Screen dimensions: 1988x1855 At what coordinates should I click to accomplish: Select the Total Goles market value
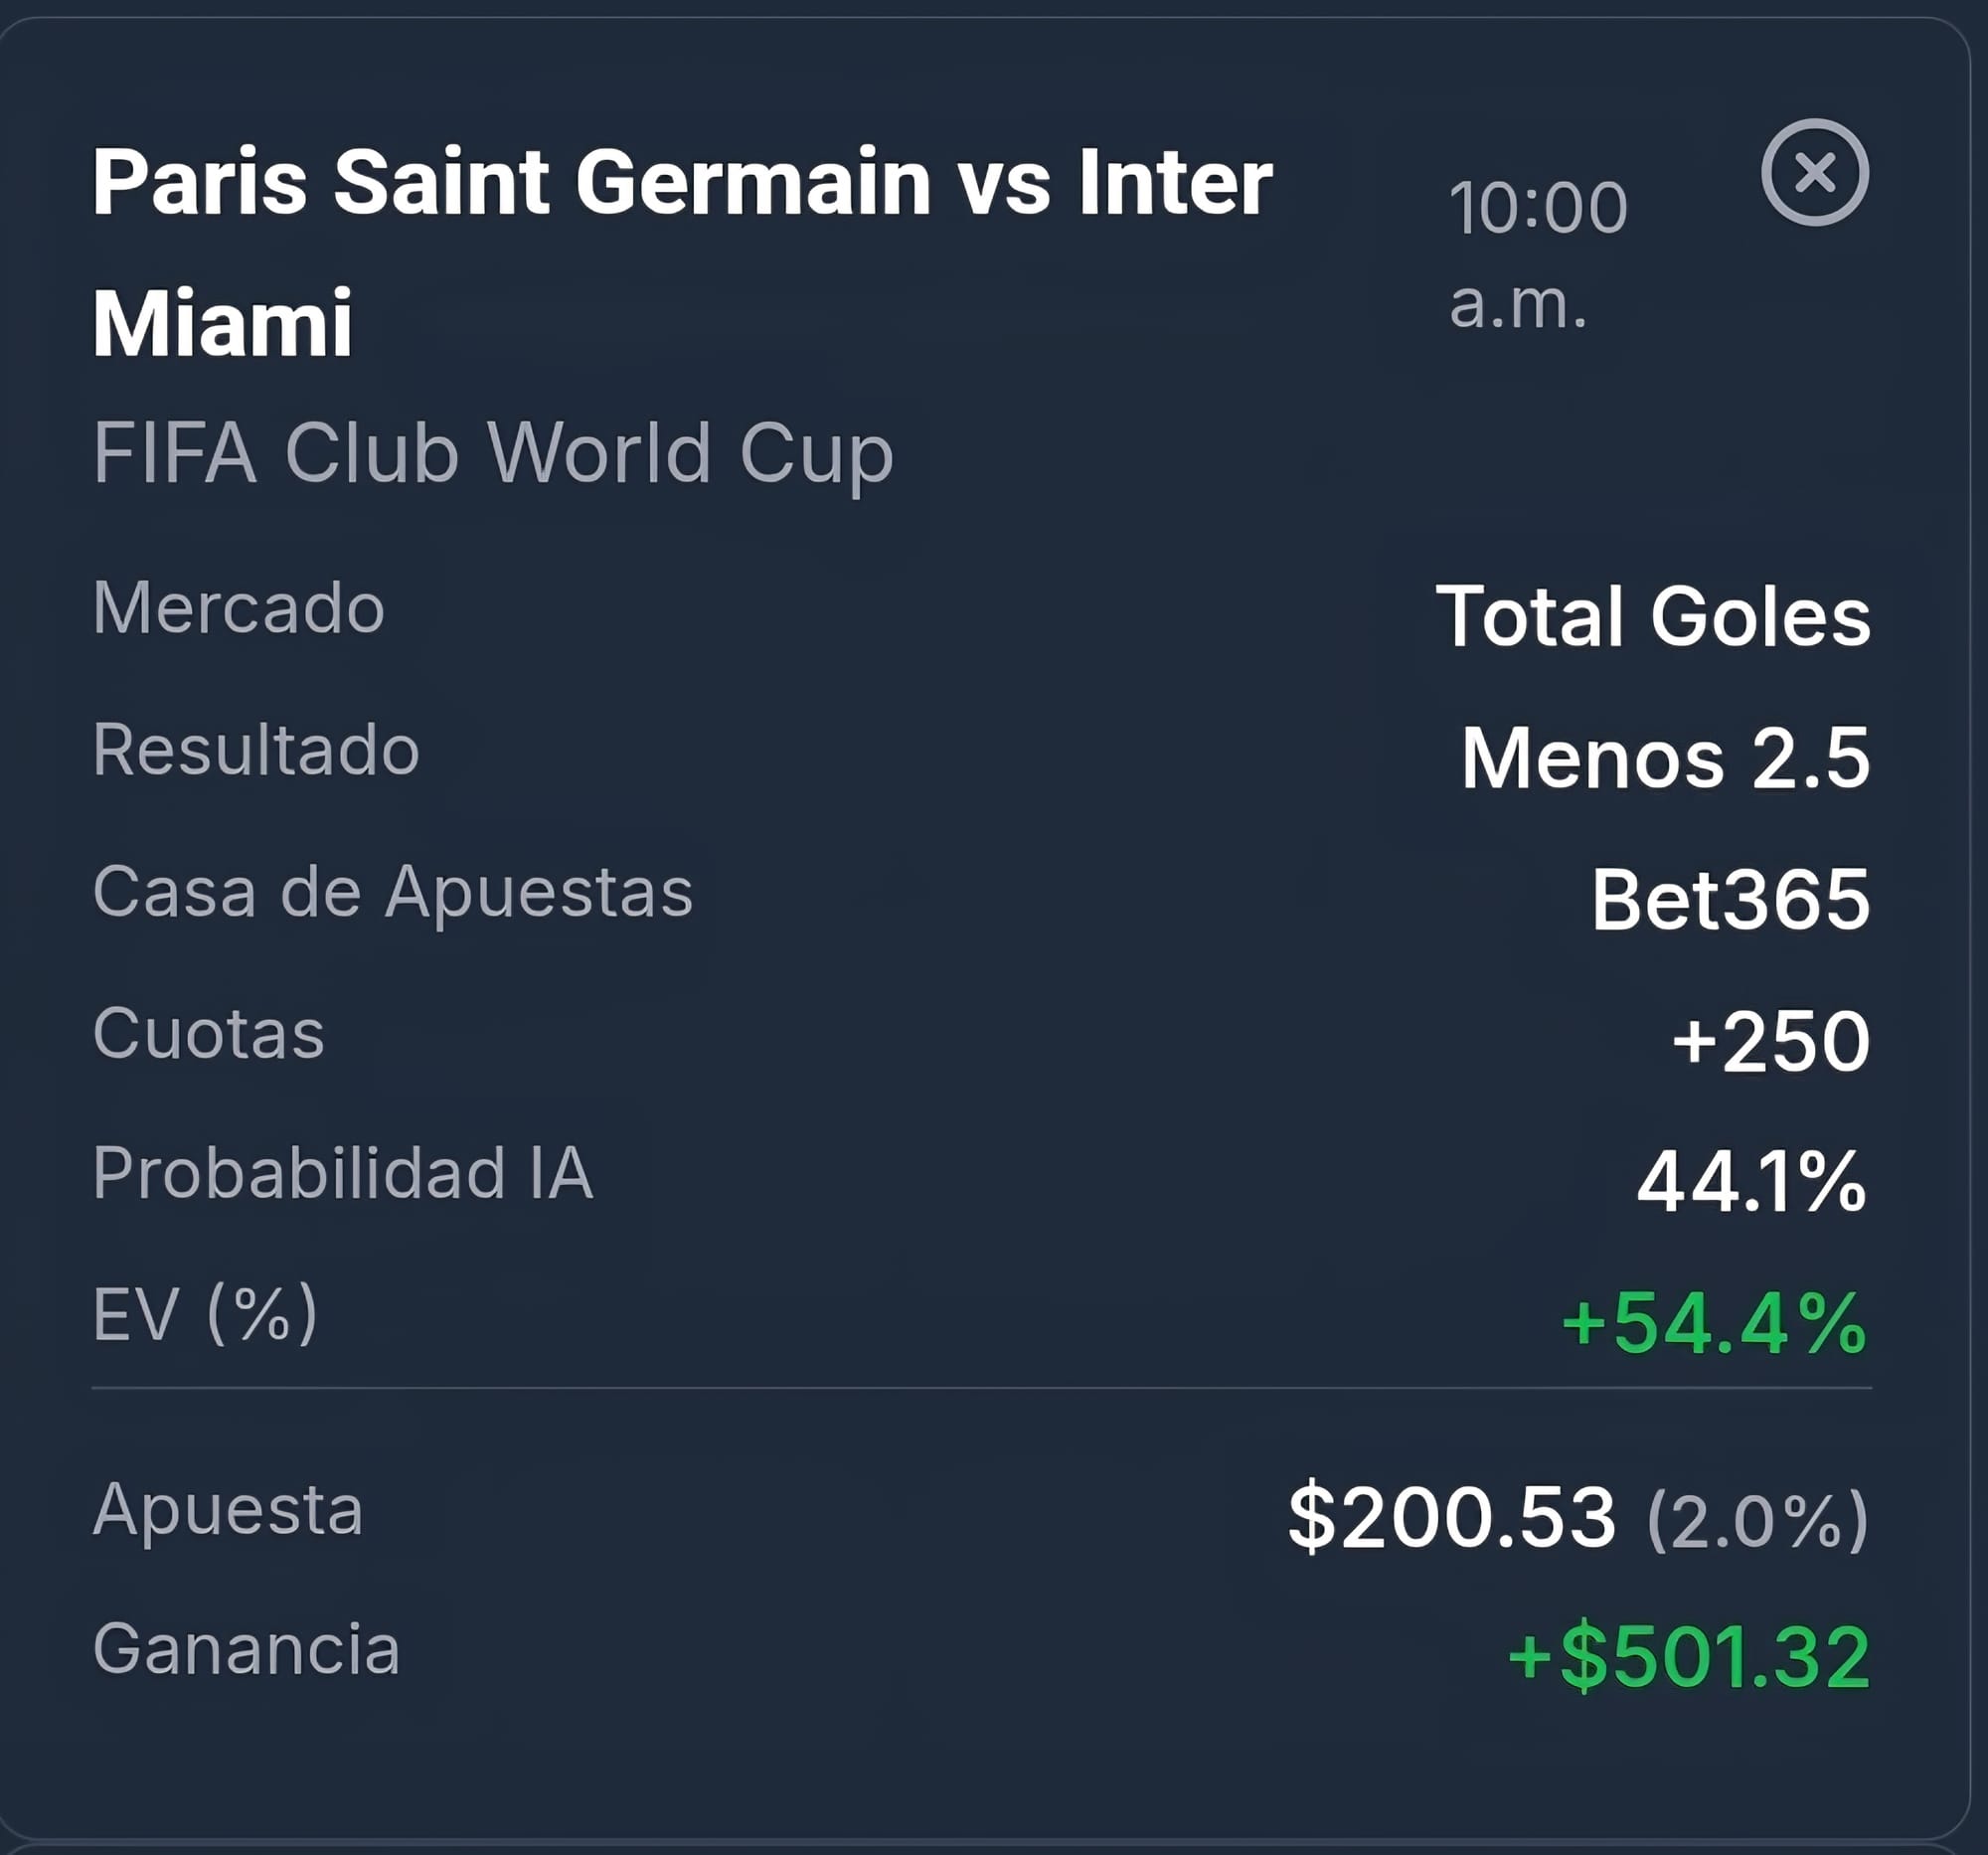click(x=1653, y=616)
